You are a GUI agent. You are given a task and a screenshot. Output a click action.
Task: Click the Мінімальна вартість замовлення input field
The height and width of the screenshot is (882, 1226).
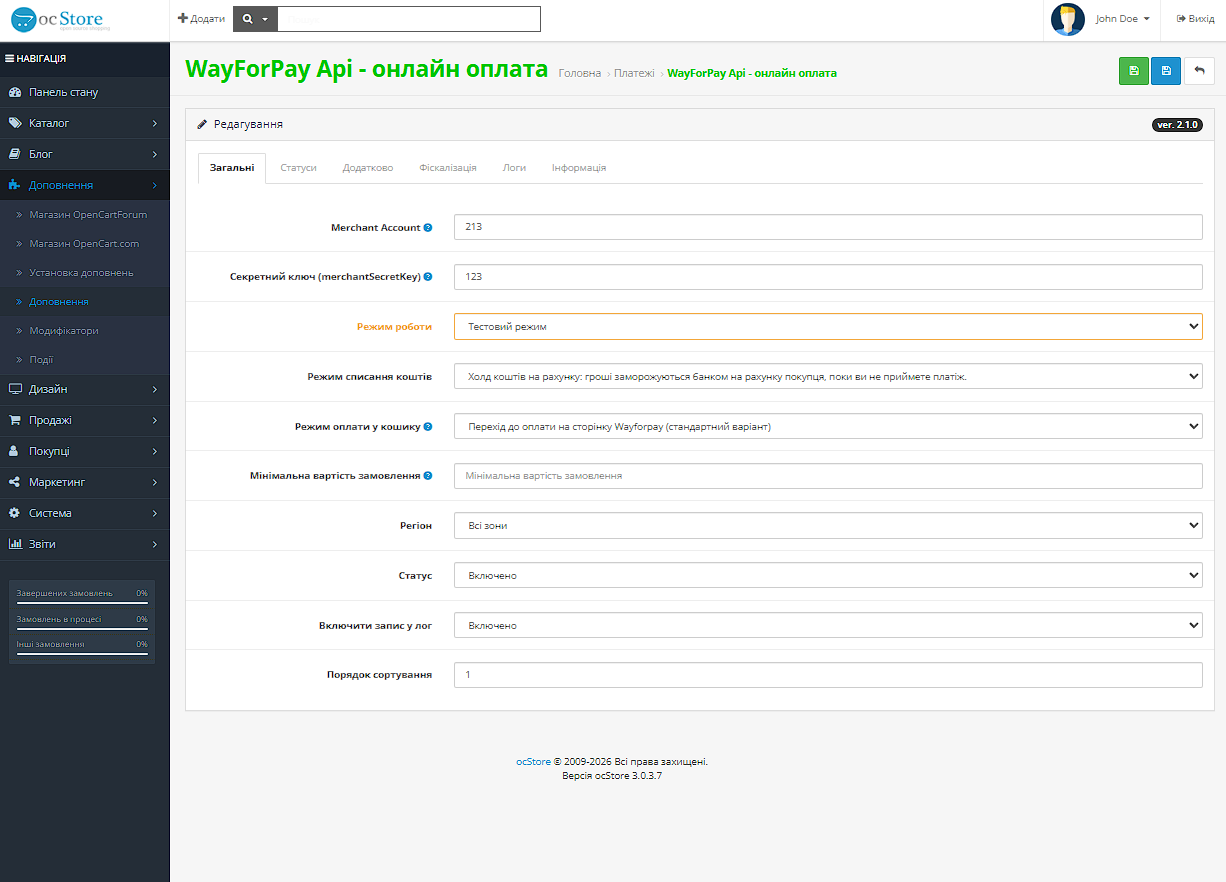tap(828, 476)
